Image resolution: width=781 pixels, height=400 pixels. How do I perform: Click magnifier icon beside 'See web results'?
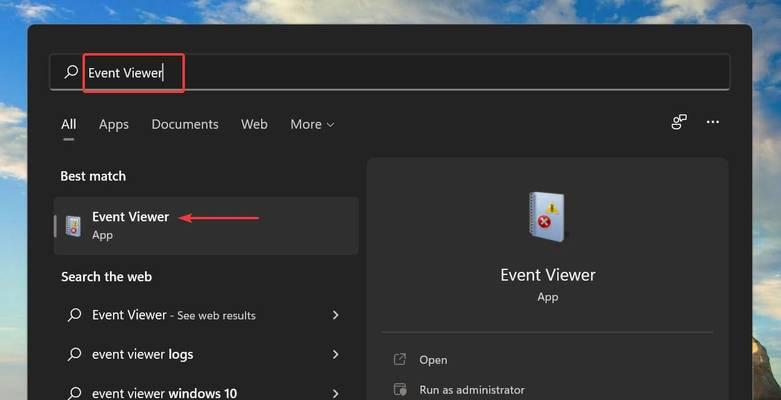75,315
